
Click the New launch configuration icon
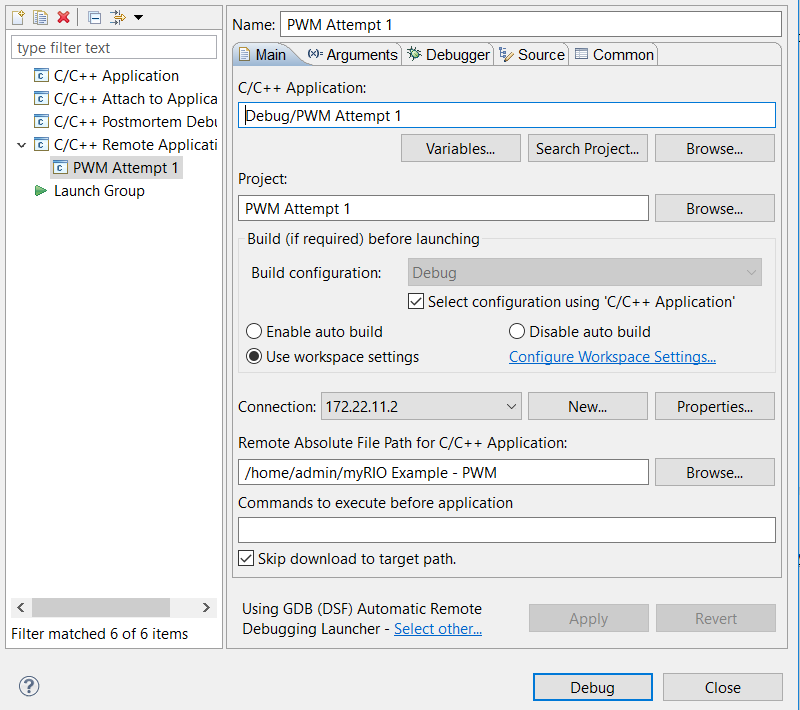pyautogui.click(x=17, y=17)
